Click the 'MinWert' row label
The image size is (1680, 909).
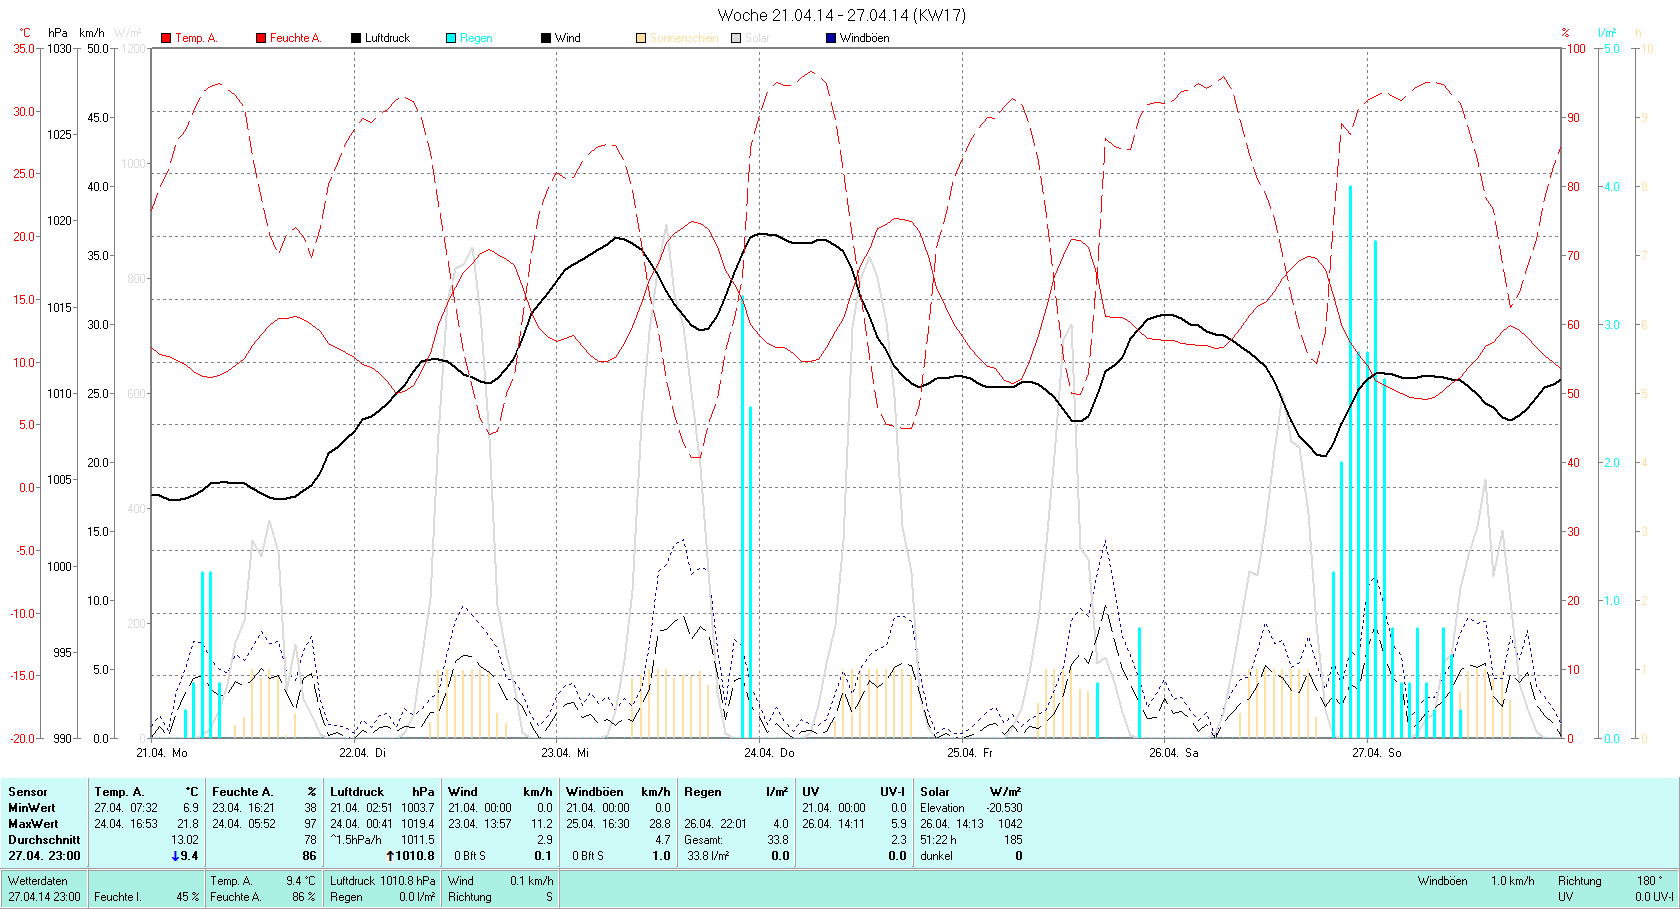pyautogui.click(x=32, y=808)
